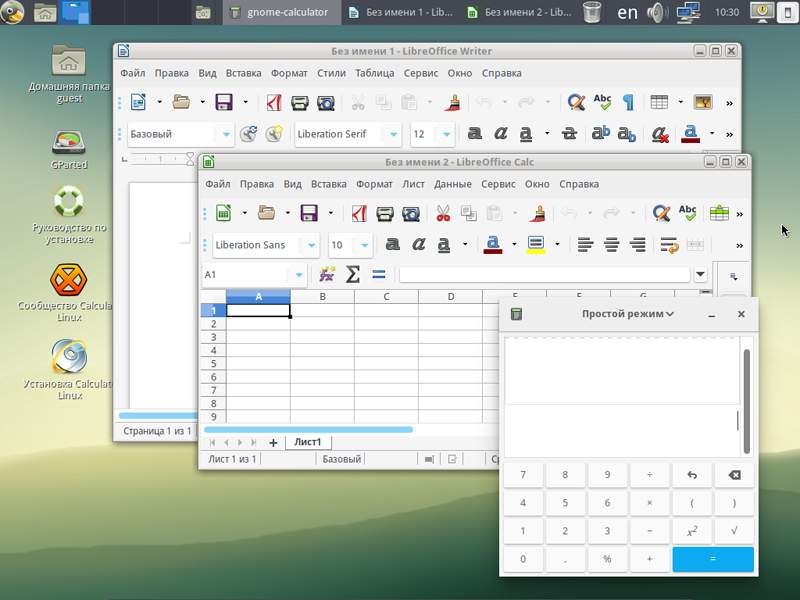800x600 pixels.
Task: Toggle Italic in Writer formatting toolbar
Action: click(x=501, y=134)
